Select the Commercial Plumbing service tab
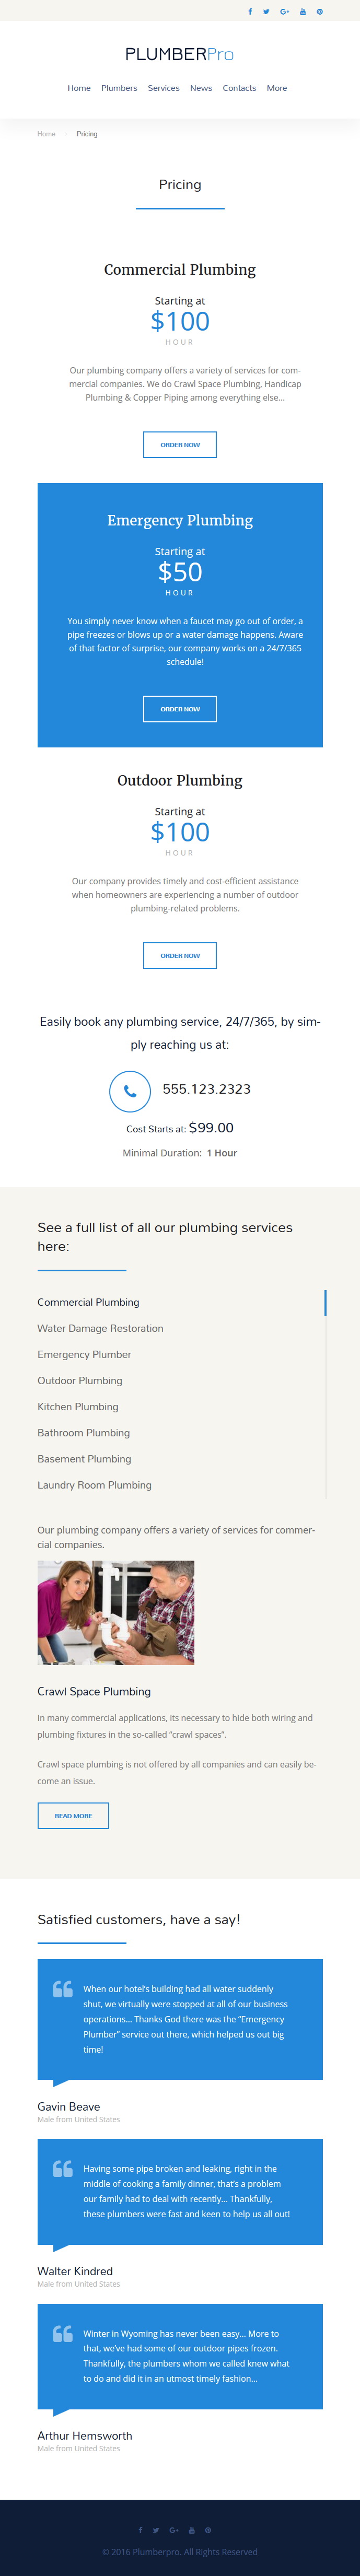Viewport: 360px width, 2576px height. [x=88, y=1302]
